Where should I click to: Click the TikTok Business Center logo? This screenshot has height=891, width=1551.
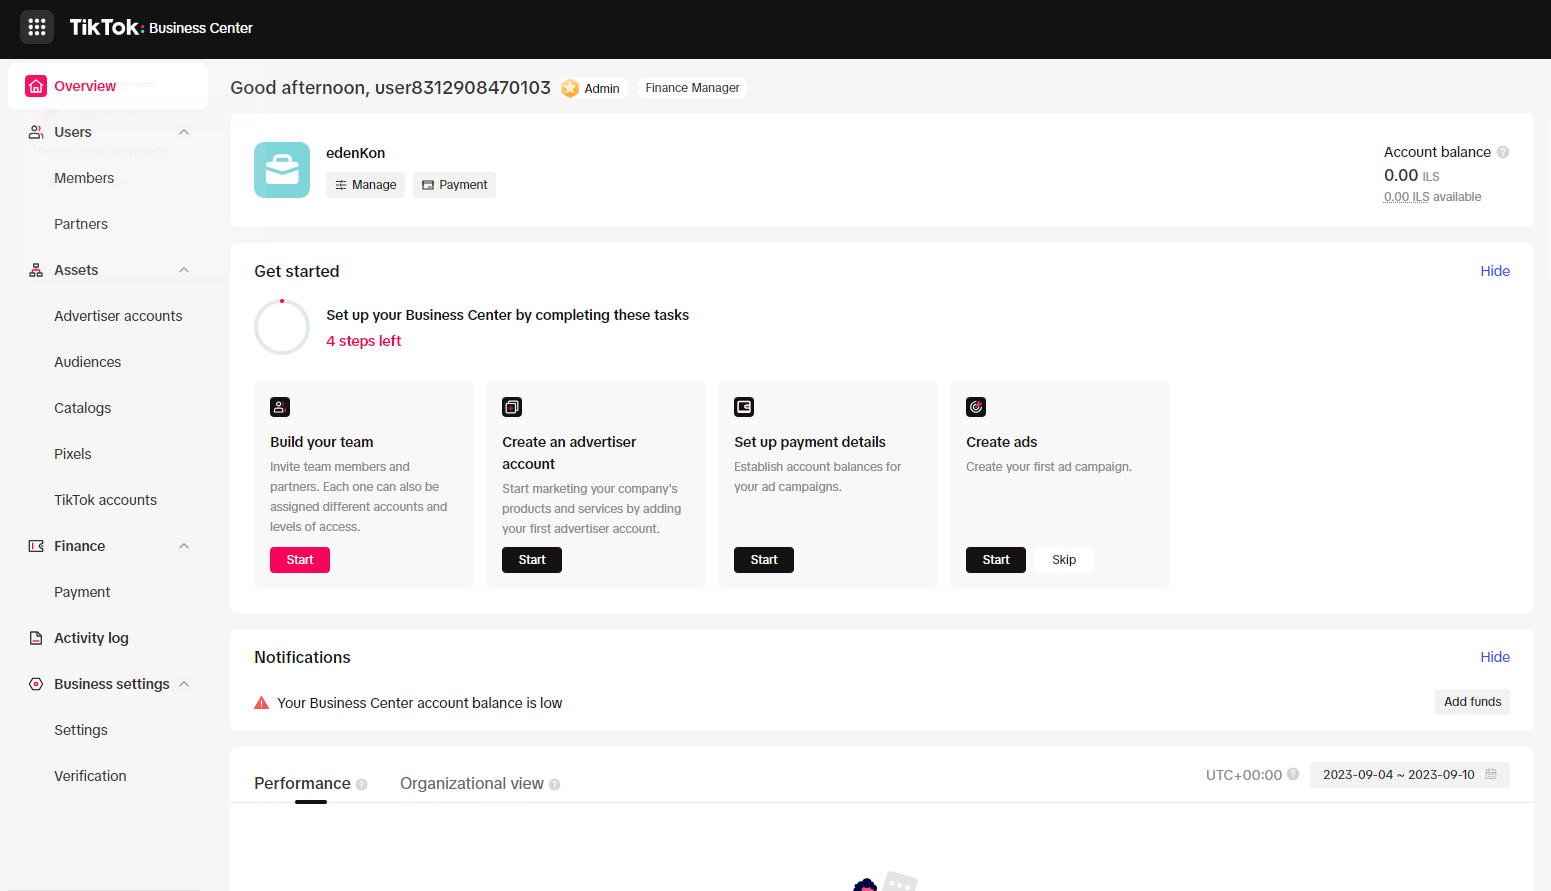coord(161,27)
